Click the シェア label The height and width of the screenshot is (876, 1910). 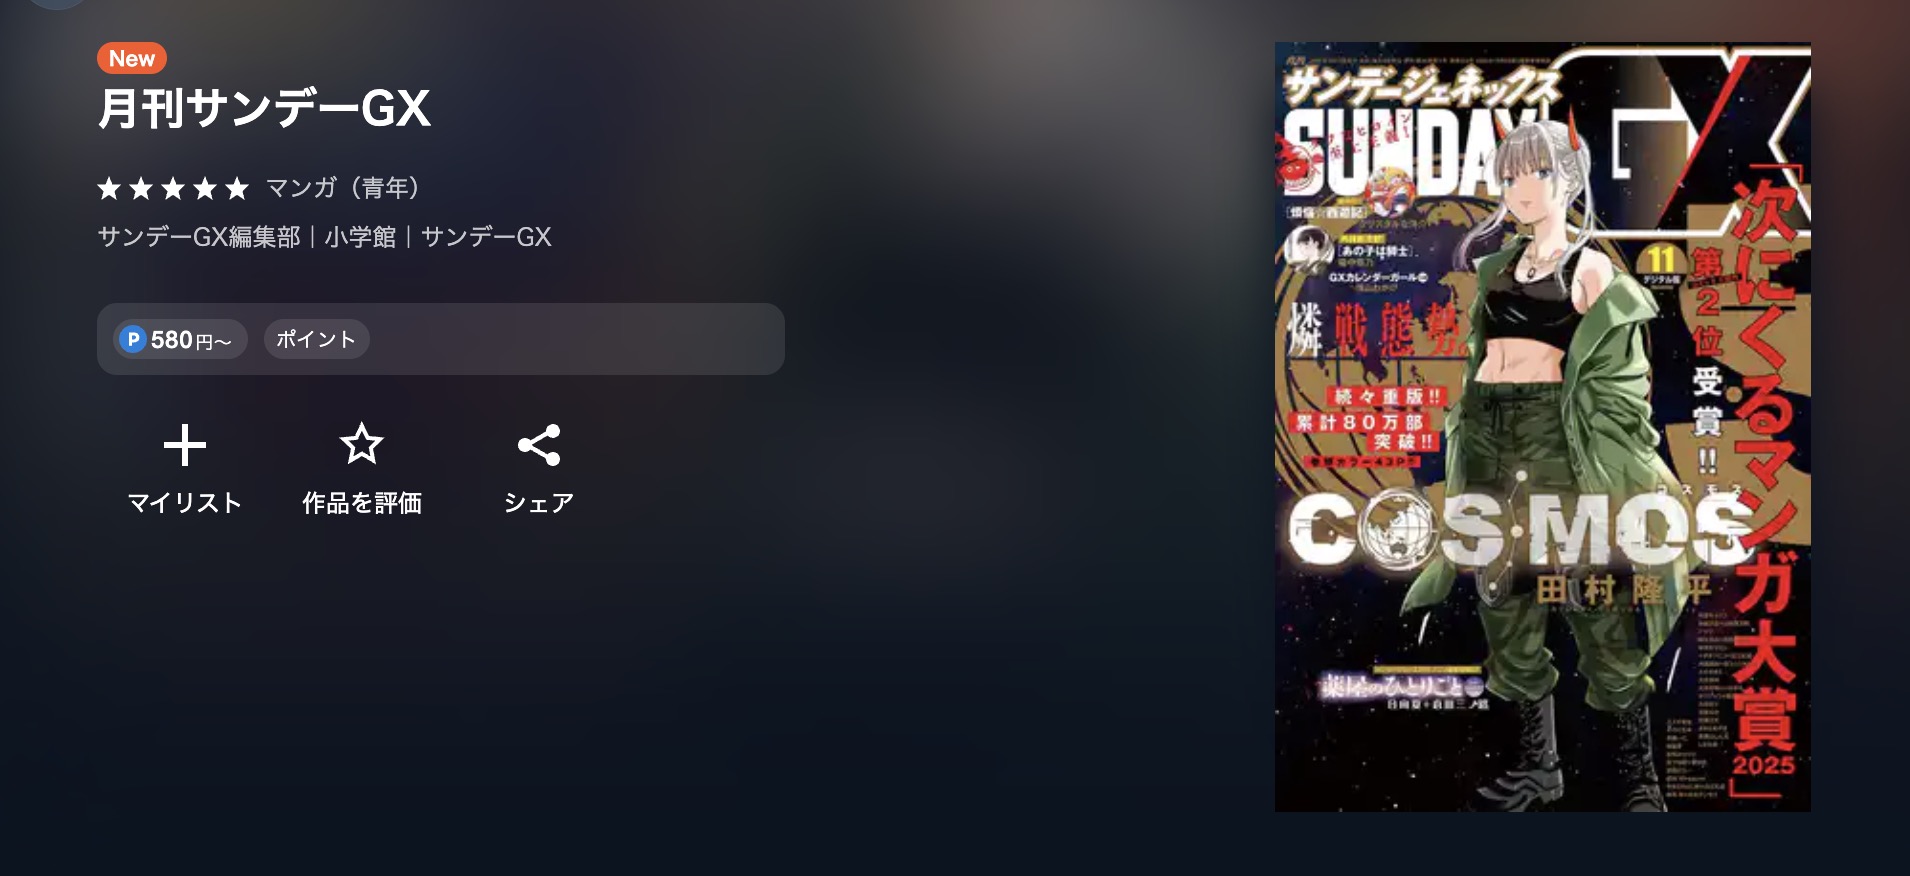[539, 502]
